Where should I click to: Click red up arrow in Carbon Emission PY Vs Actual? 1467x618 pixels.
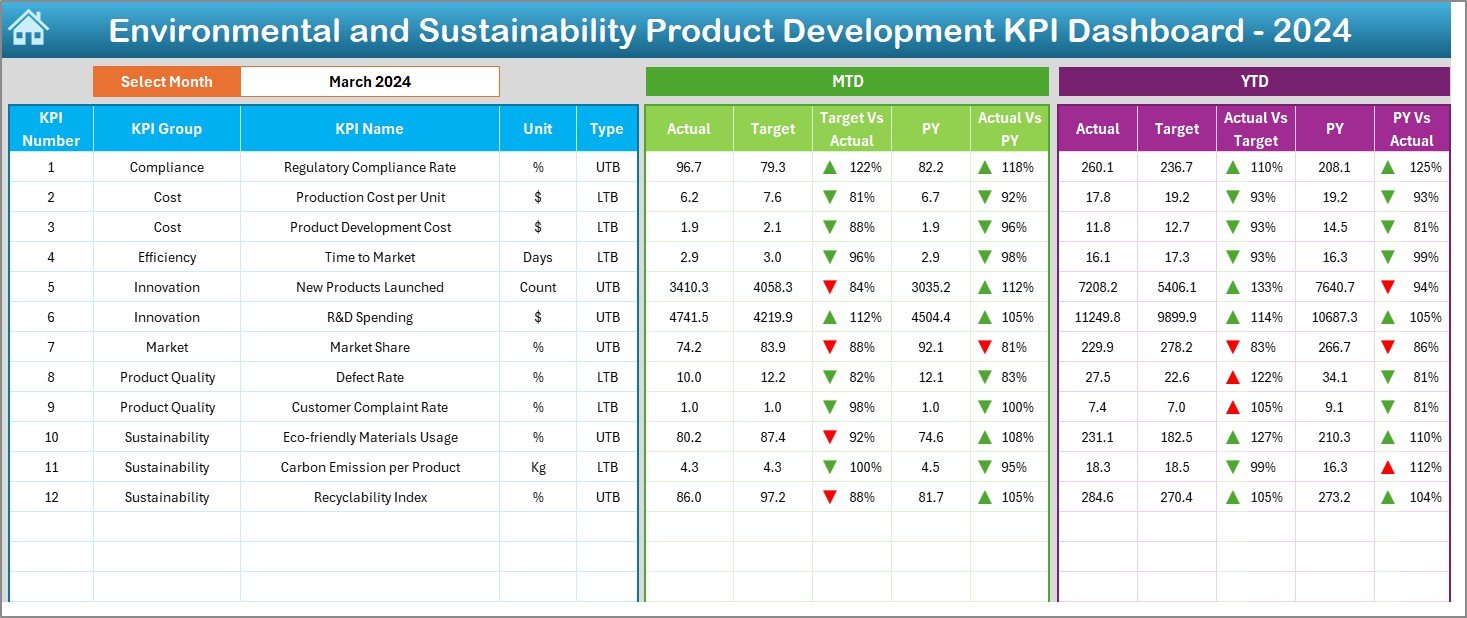click(x=1388, y=467)
